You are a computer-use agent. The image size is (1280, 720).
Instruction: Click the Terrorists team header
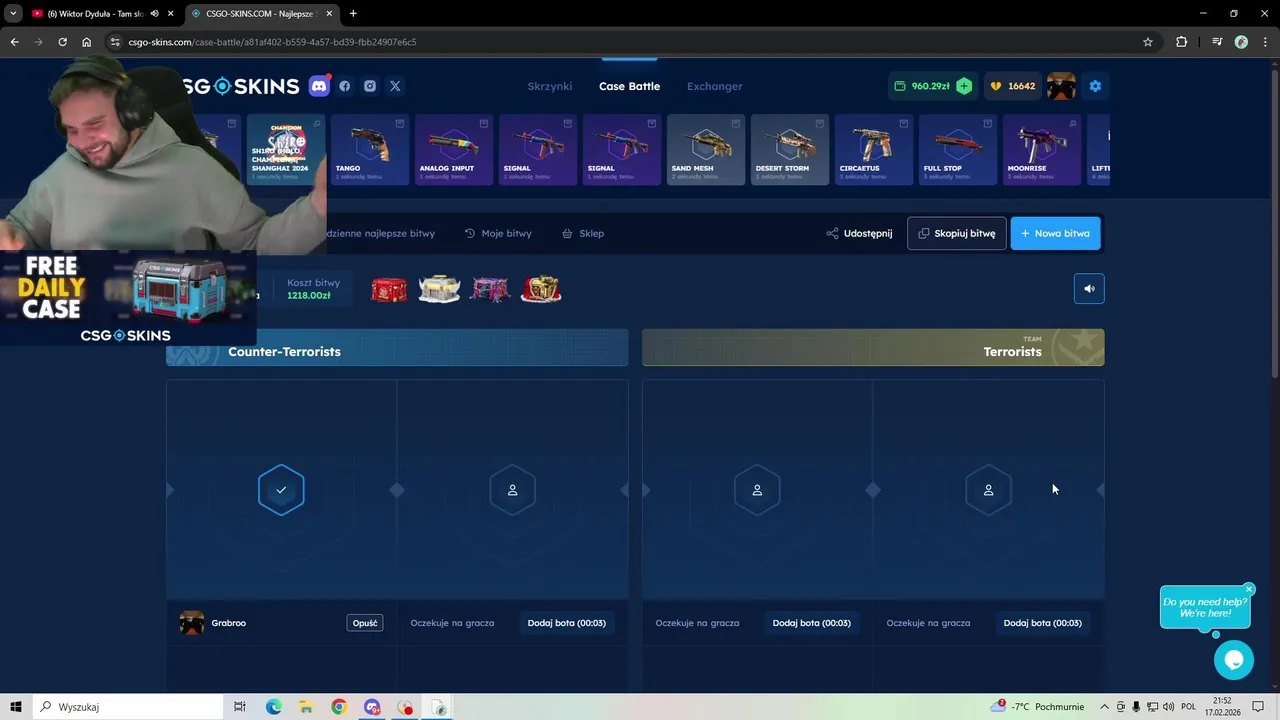(x=873, y=348)
